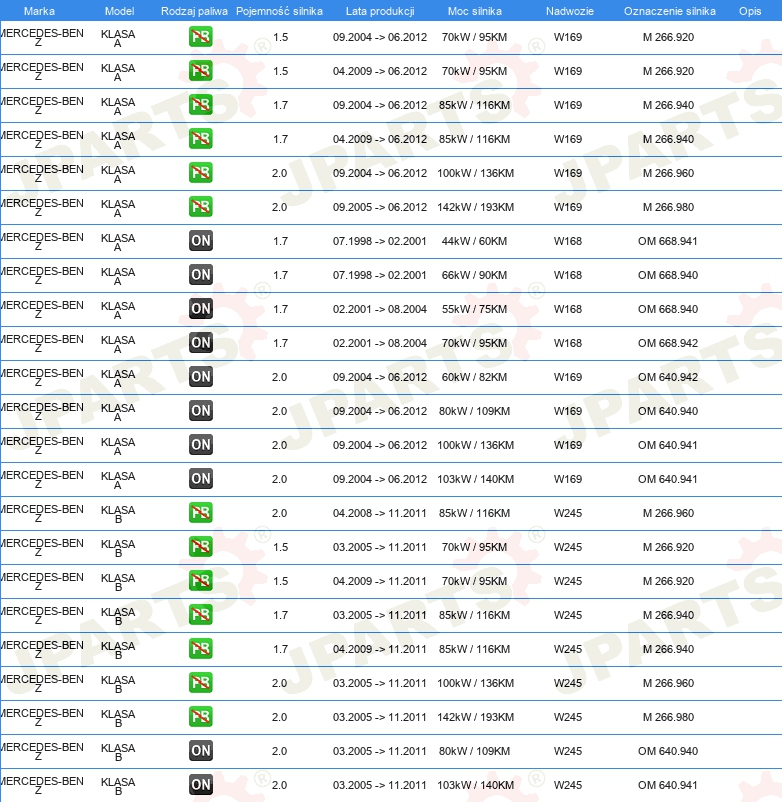Click diesel ON icon in 44kW / 60KM row

[200, 241]
